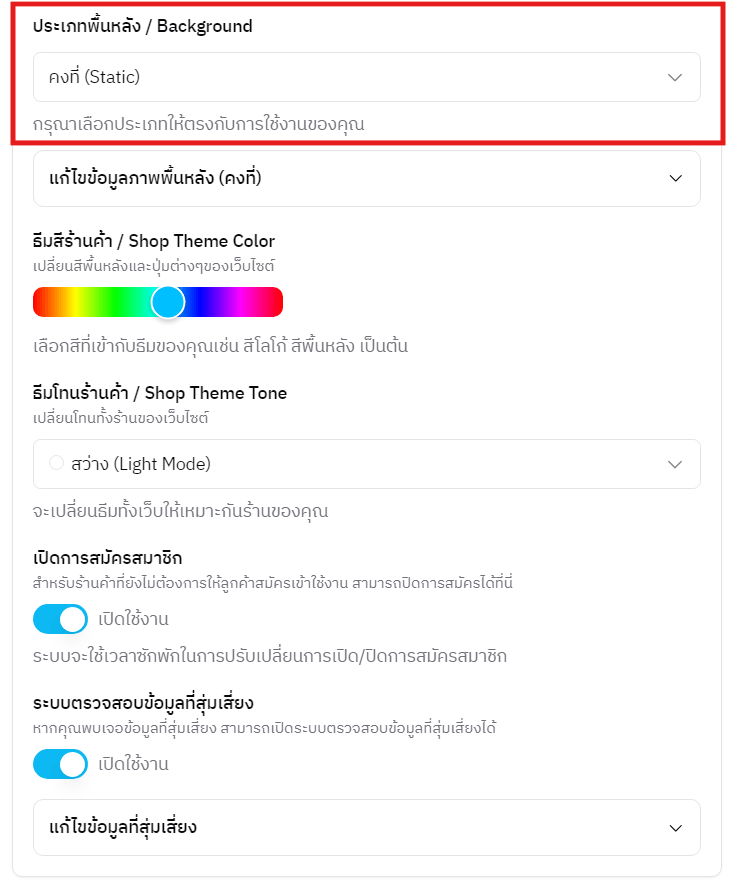Click the cyan handle on the theme color slider
Viewport: 736px width, 883px height.
click(x=168, y=302)
